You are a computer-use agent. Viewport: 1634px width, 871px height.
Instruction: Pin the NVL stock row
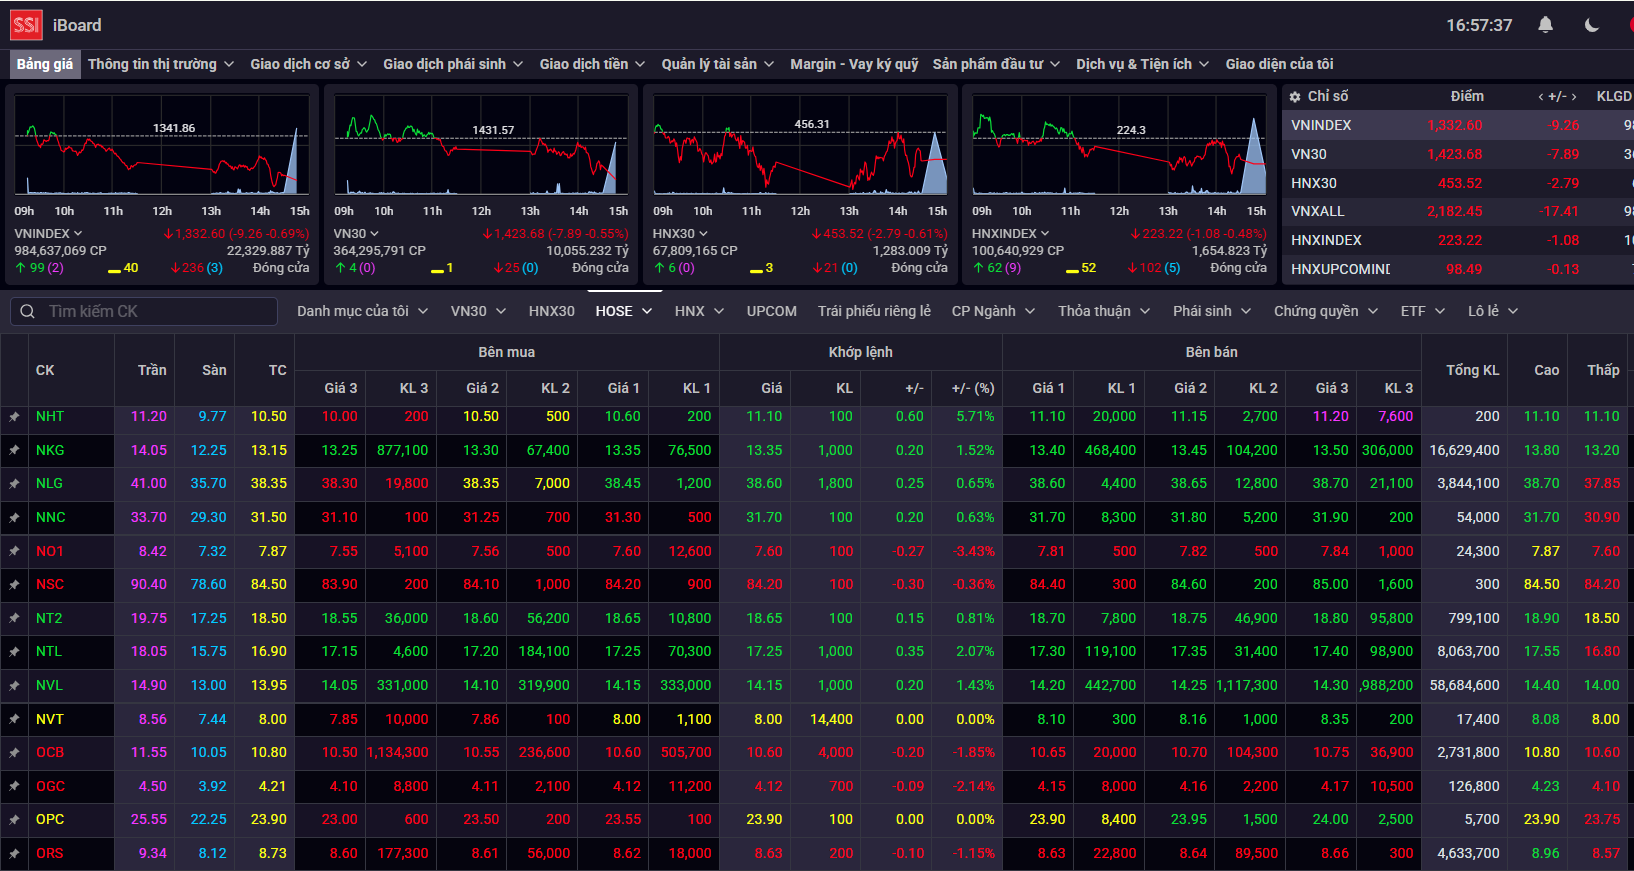14,686
